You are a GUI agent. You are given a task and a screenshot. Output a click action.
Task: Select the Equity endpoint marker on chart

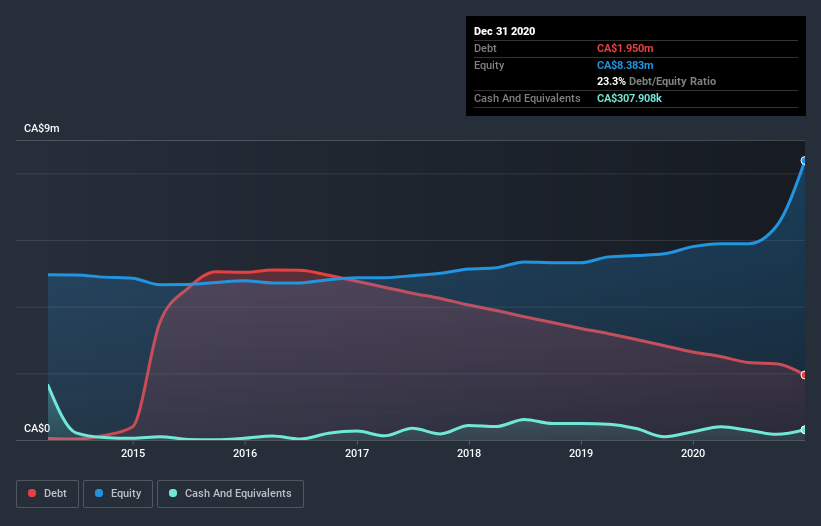(x=804, y=161)
